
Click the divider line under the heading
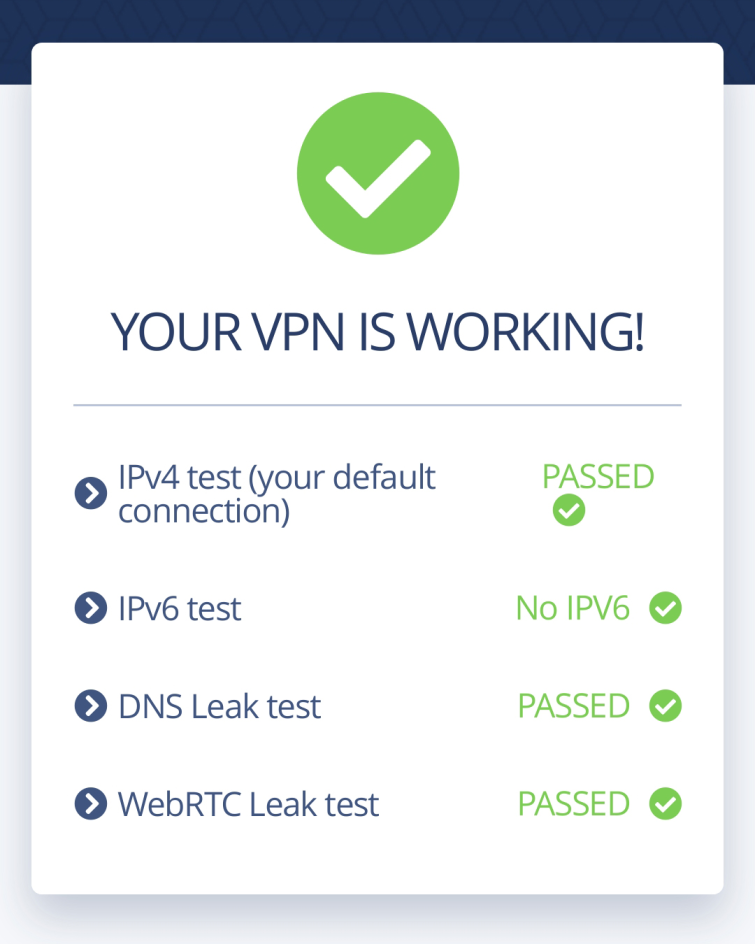378,405
